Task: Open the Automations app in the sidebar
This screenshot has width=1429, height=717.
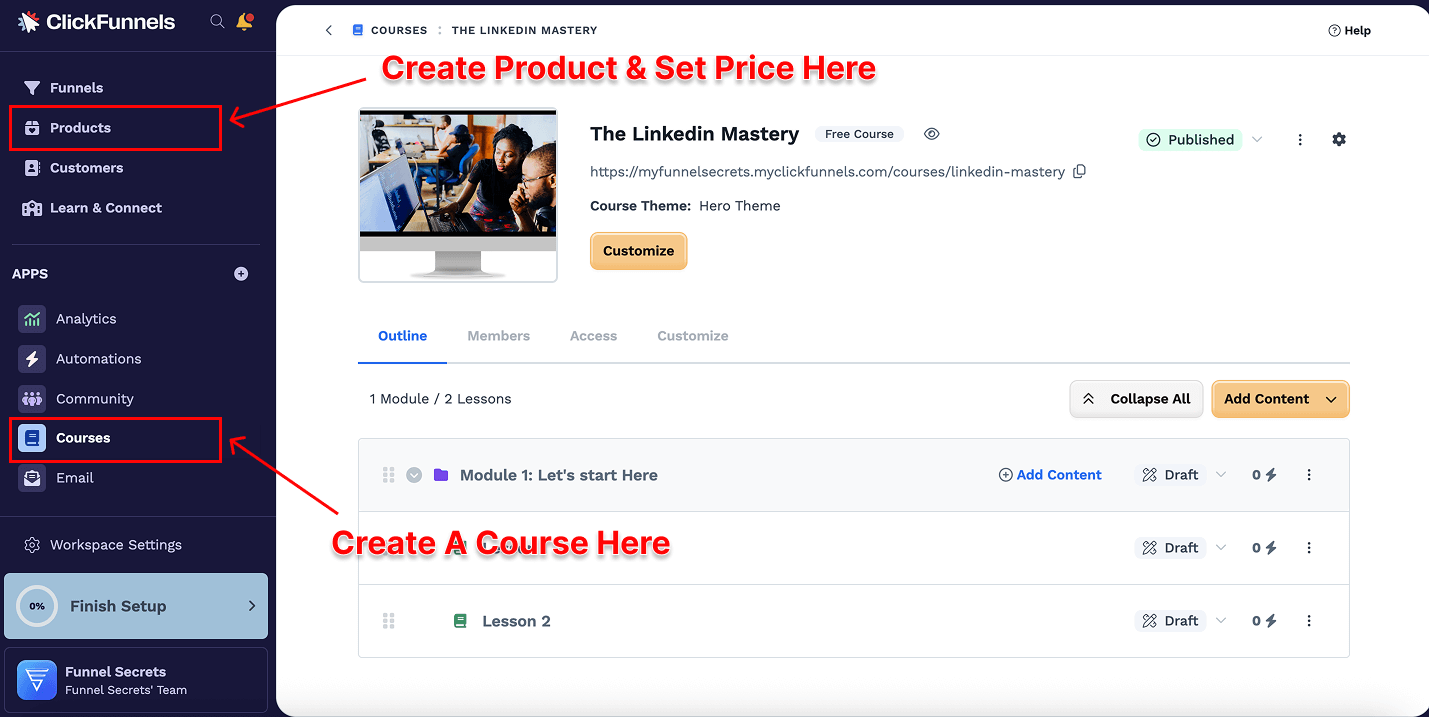Action: [98, 358]
